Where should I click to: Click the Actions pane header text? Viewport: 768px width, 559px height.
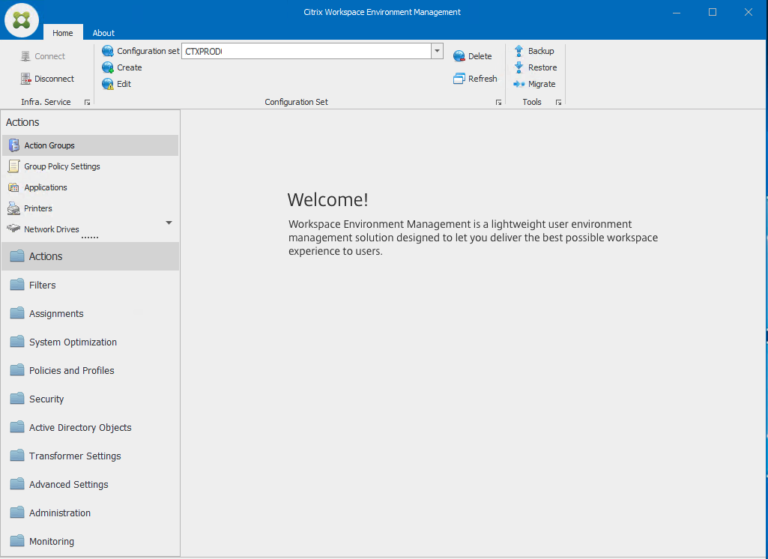[x=23, y=122]
